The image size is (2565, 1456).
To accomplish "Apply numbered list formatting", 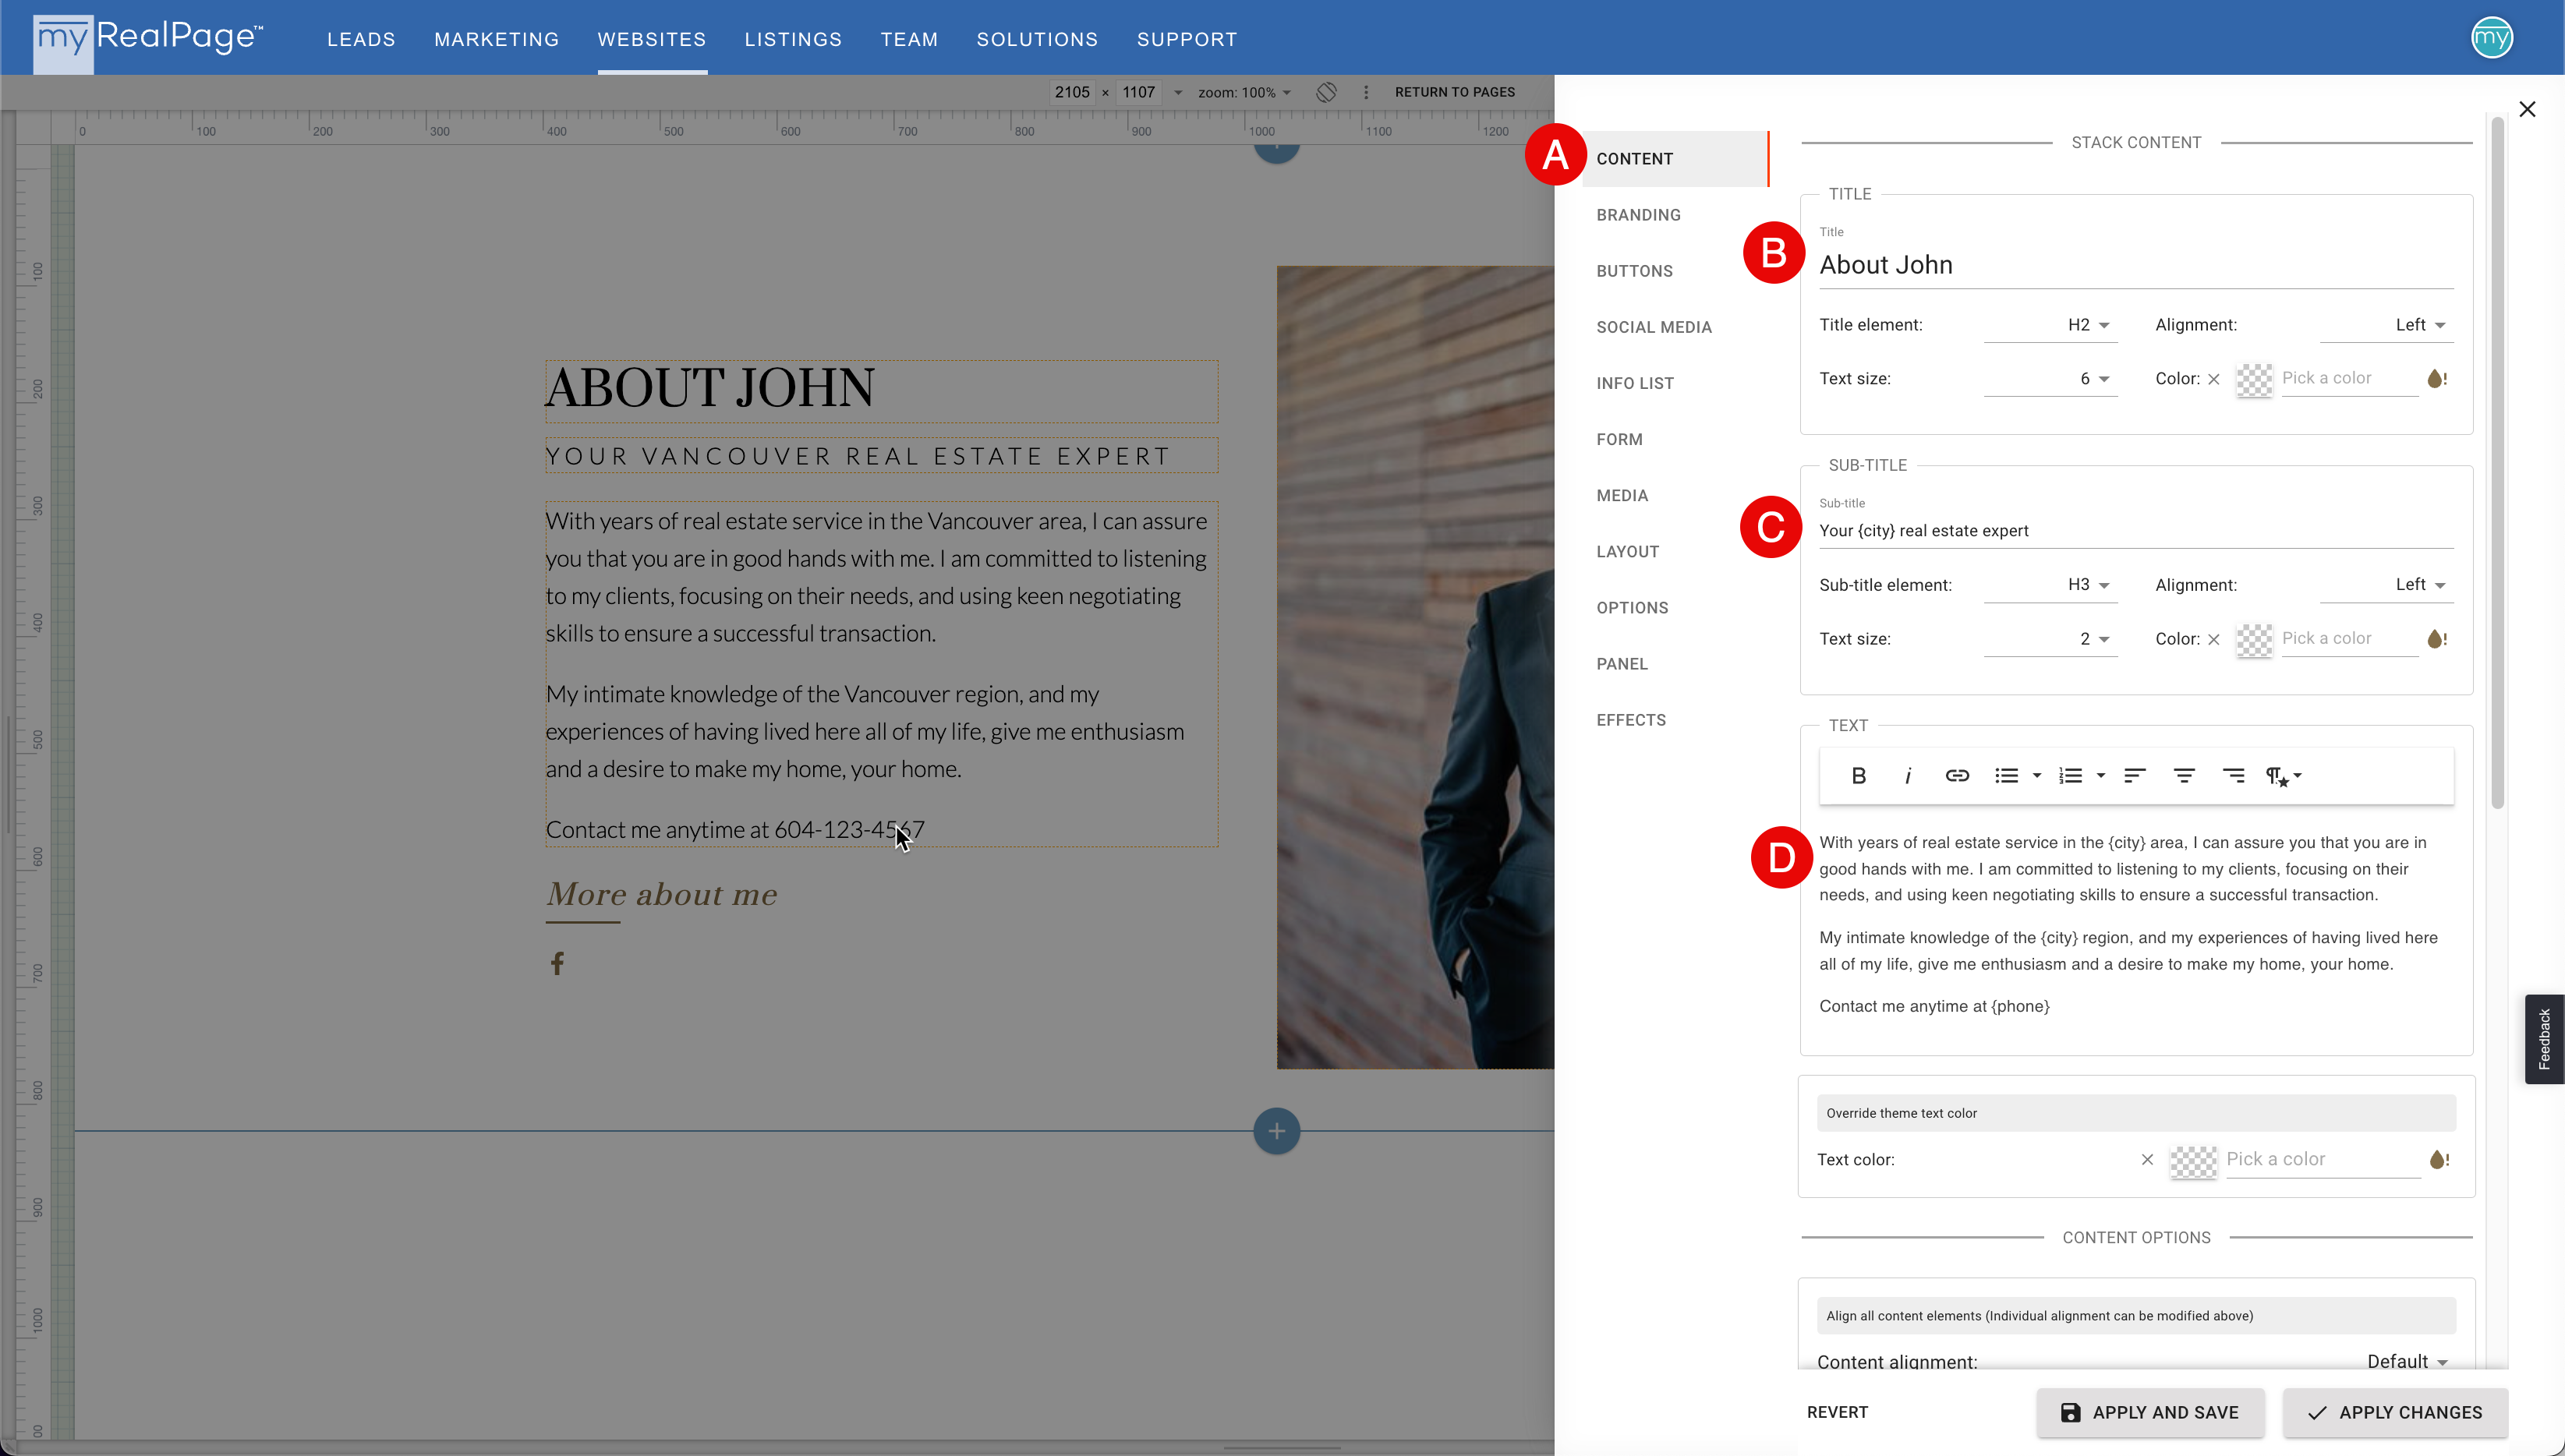I will pyautogui.click(x=2070, y=775).
